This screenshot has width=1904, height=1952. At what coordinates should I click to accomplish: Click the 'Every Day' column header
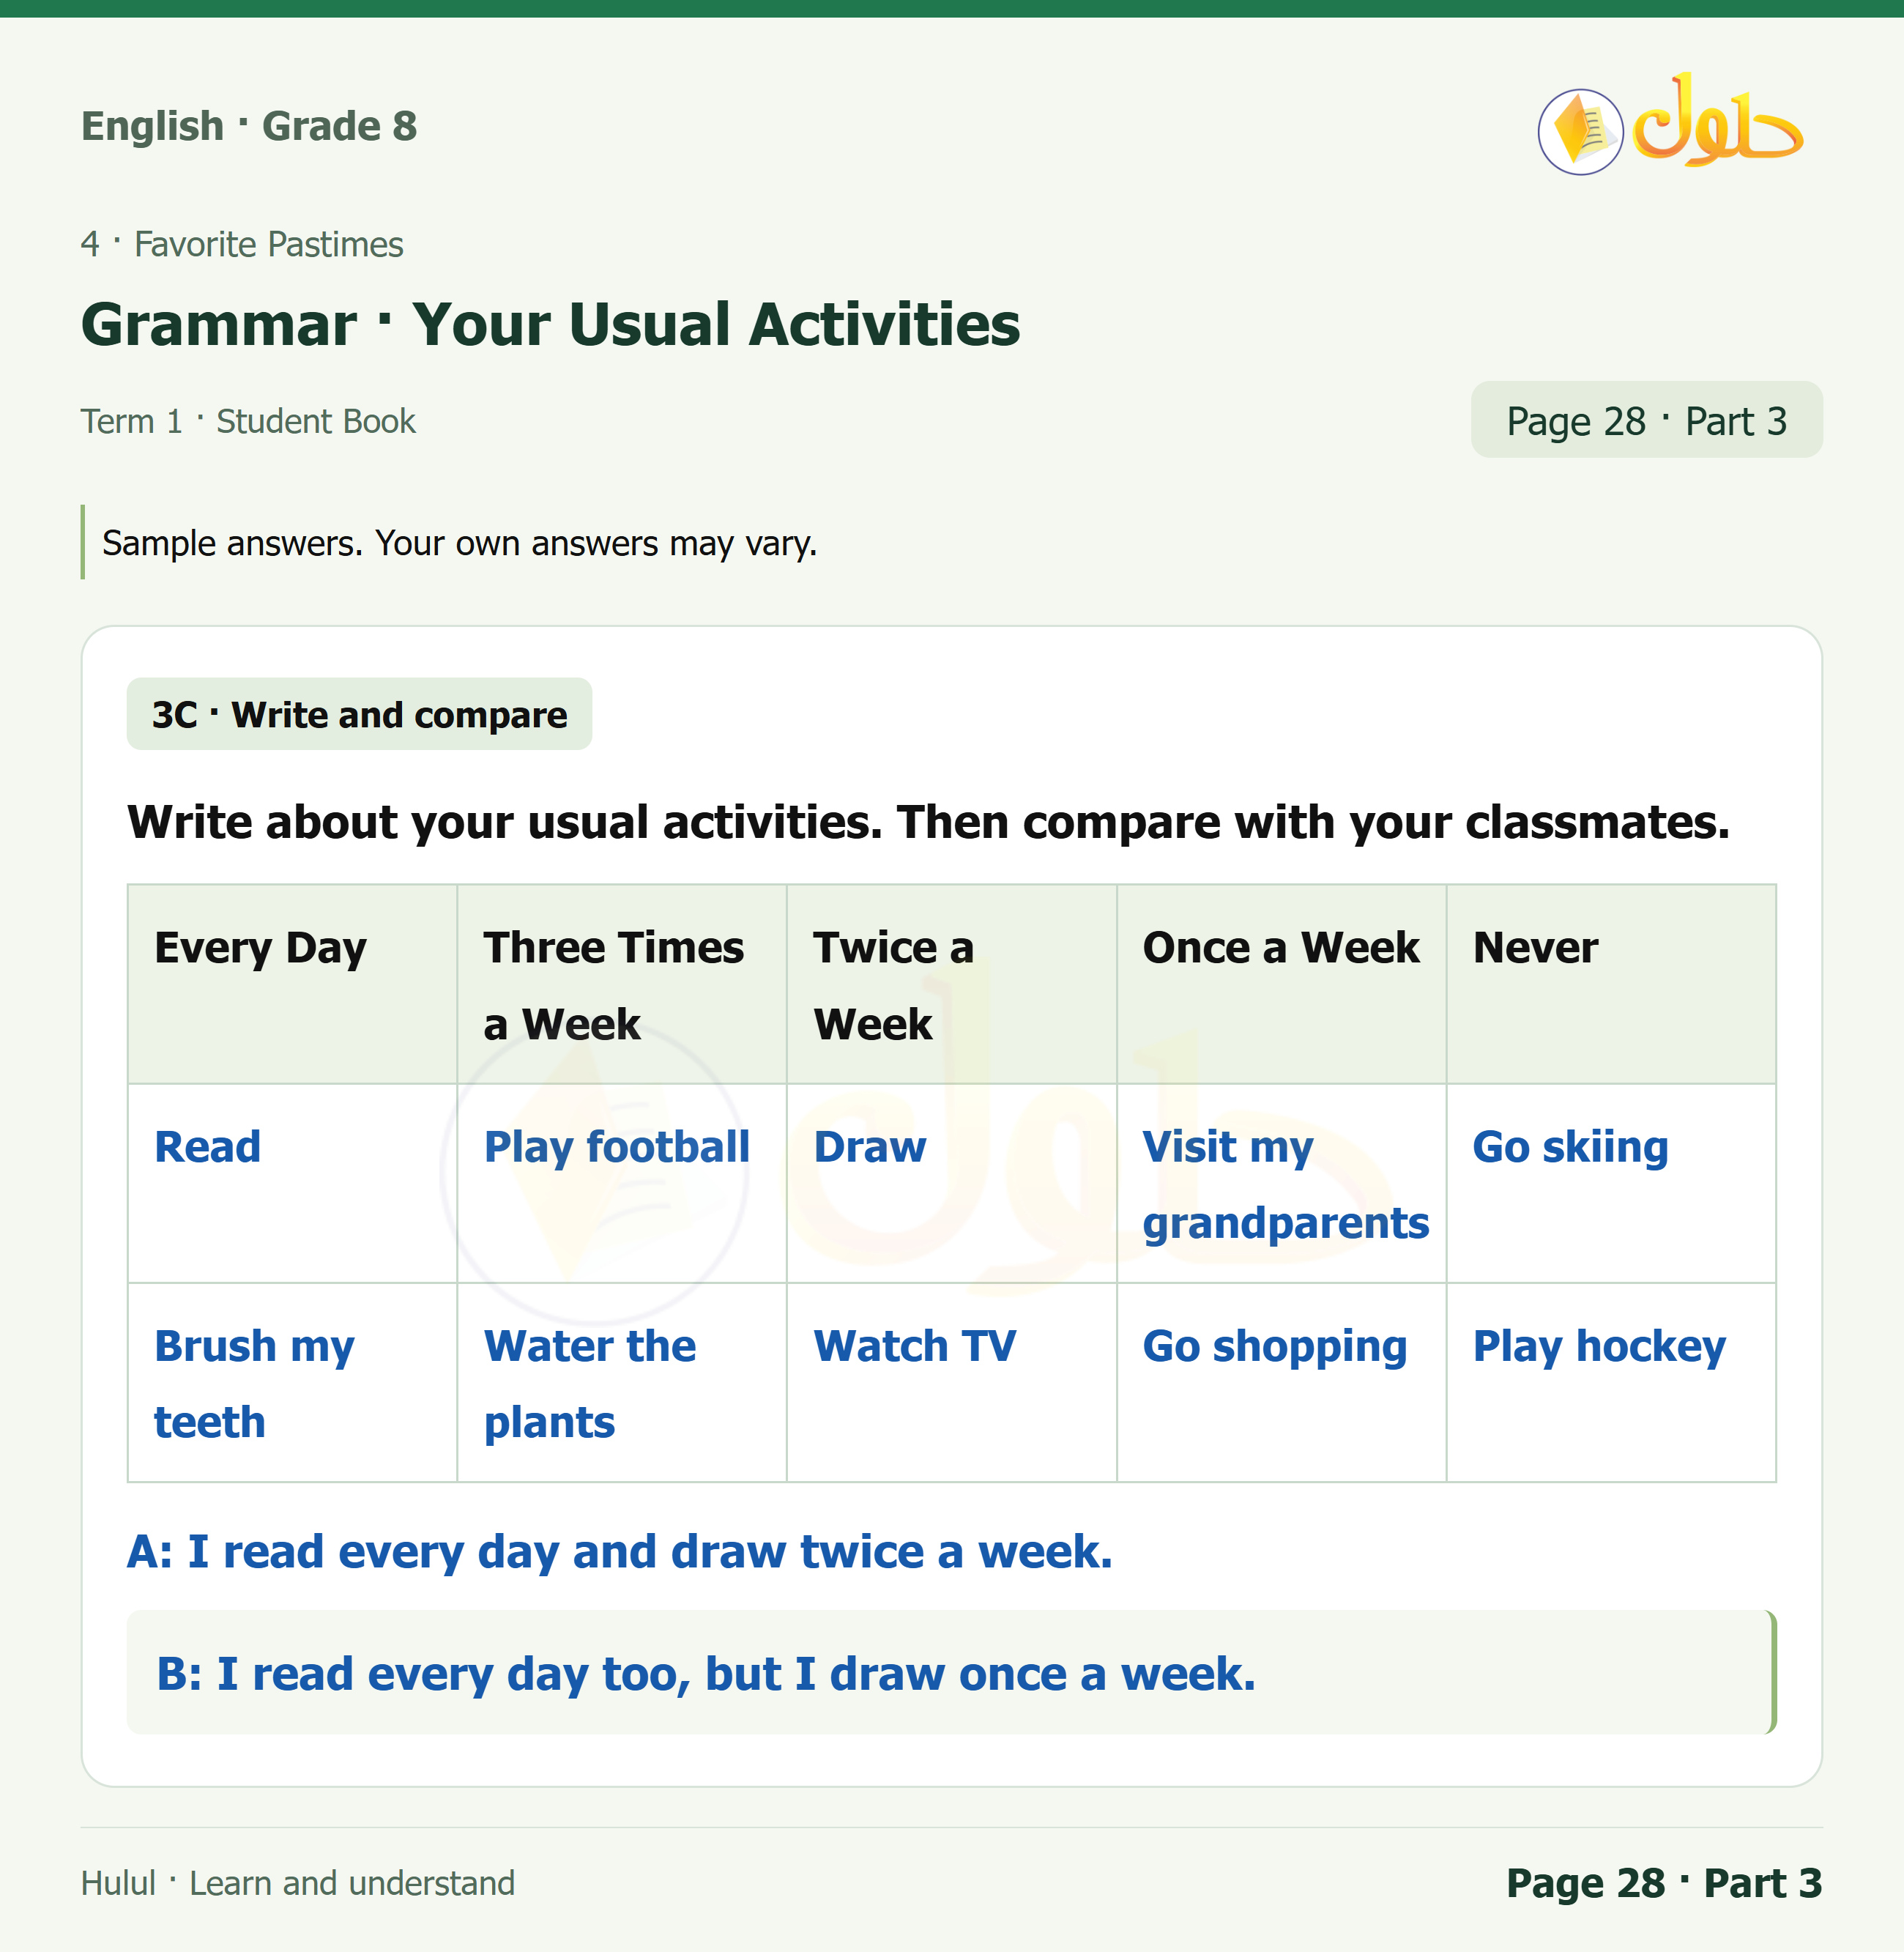[x=292, y=984]
